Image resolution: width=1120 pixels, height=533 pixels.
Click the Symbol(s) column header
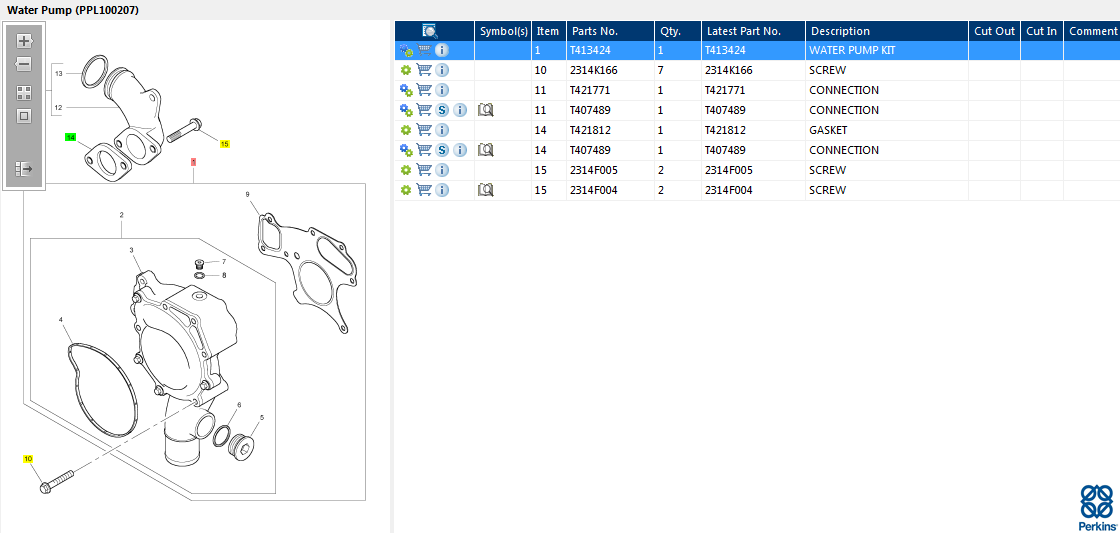504,31
